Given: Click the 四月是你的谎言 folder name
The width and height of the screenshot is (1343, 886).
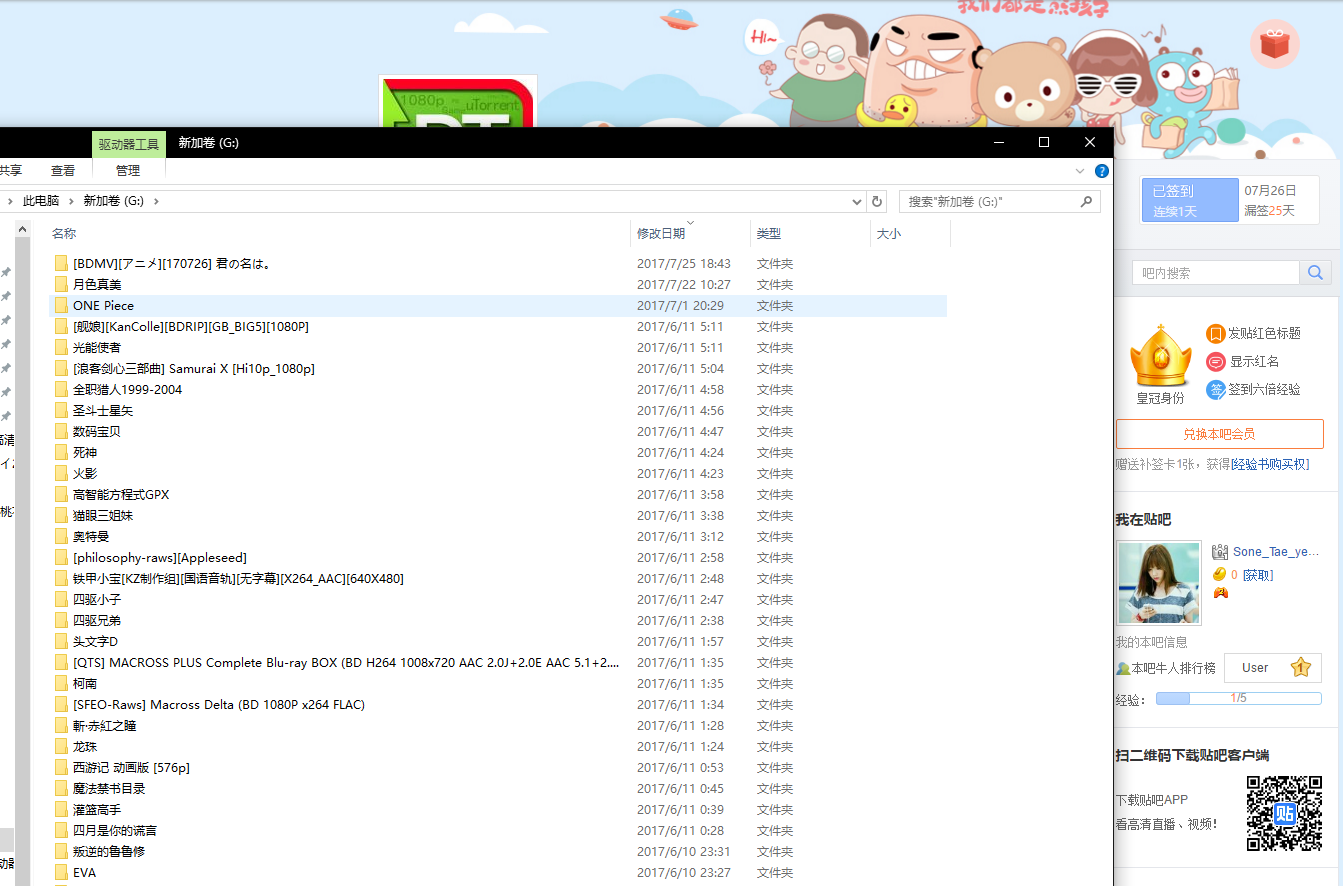Looking at the screenshot, I should [115, 831].
